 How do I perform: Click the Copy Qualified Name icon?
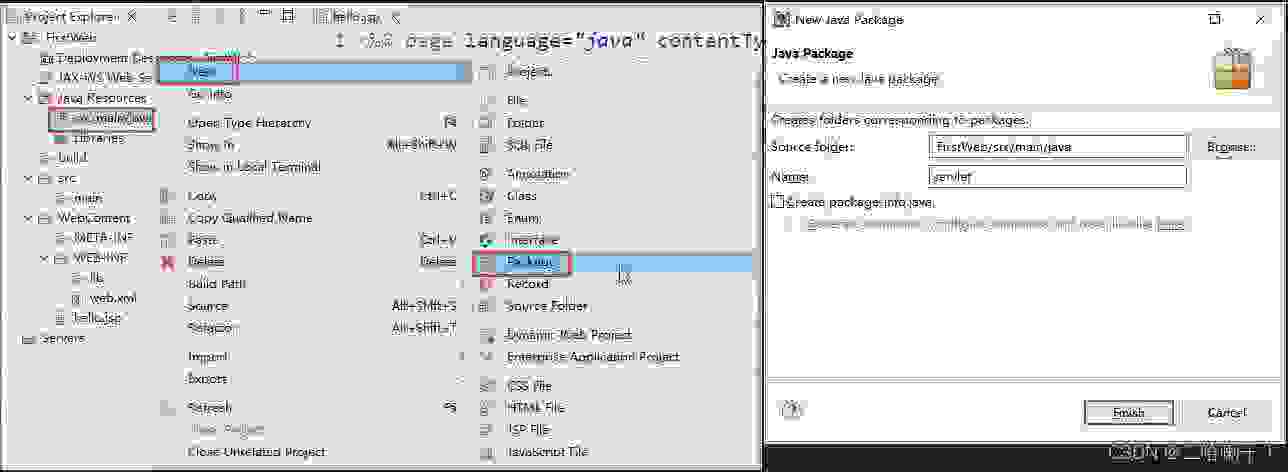point(167,218)
